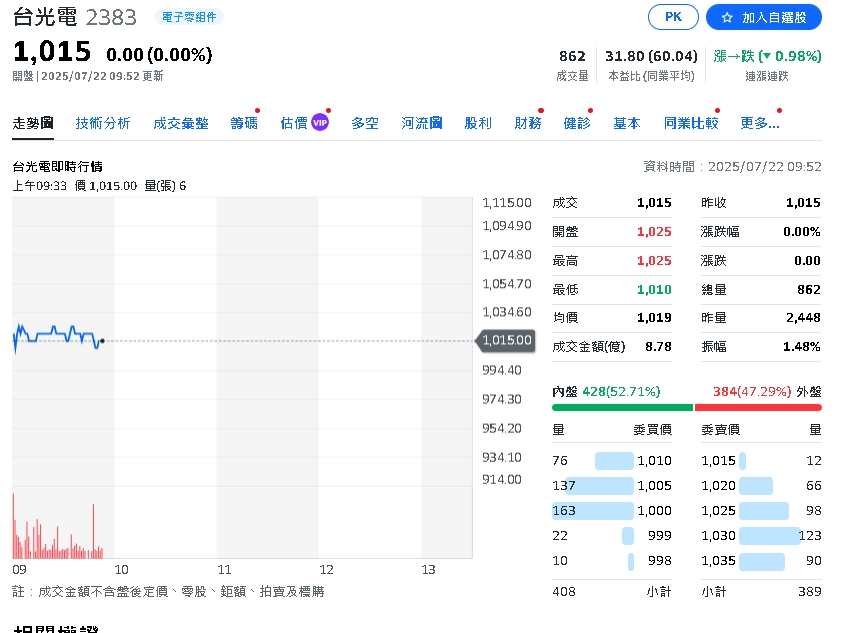Open the 多空 tab
The image size is (846, 633).
(x=365, y=122)
